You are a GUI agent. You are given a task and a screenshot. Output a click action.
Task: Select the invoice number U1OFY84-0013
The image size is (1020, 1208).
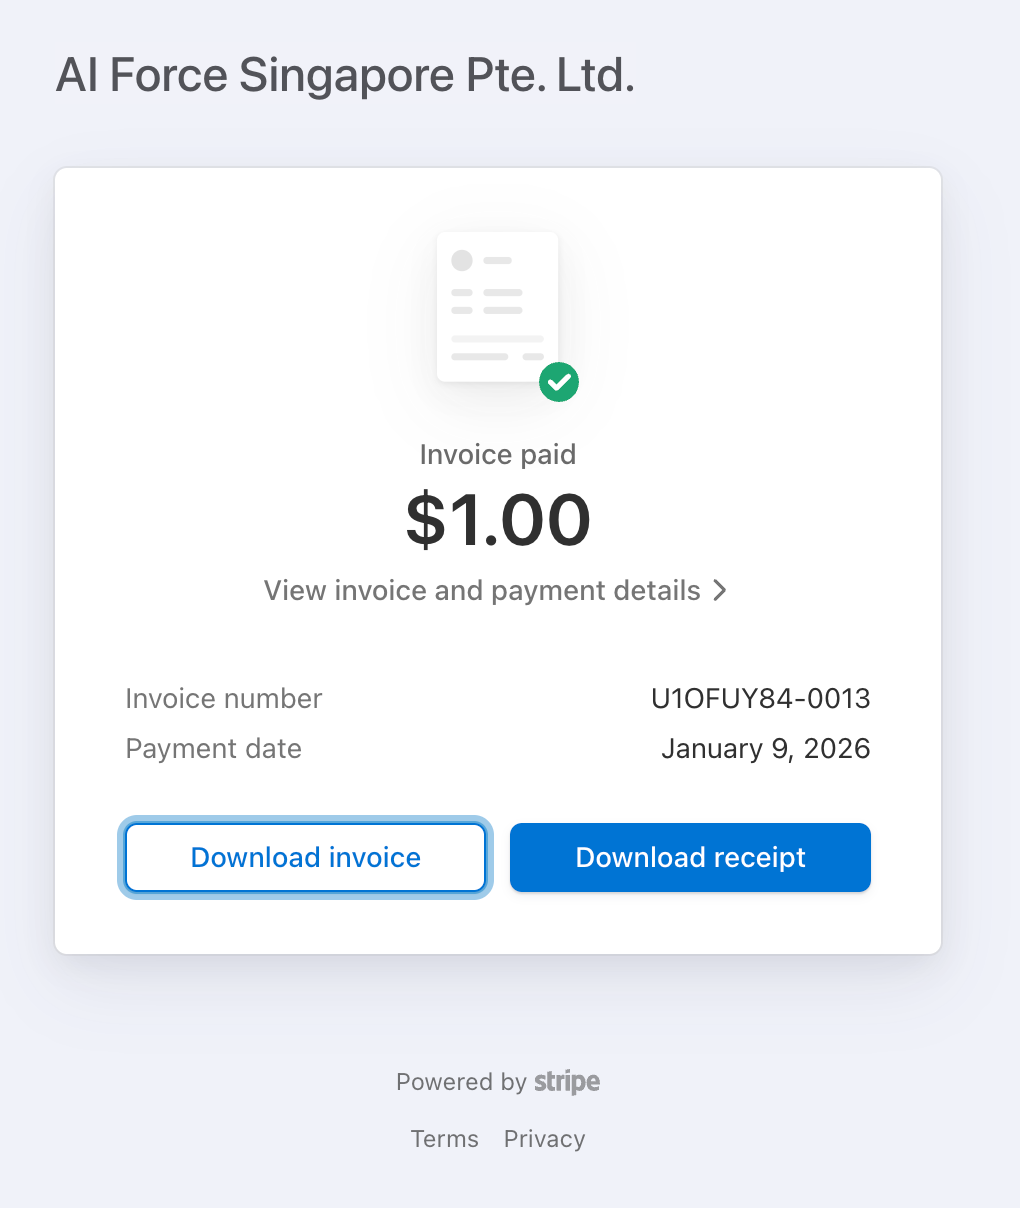click(761, 698)
